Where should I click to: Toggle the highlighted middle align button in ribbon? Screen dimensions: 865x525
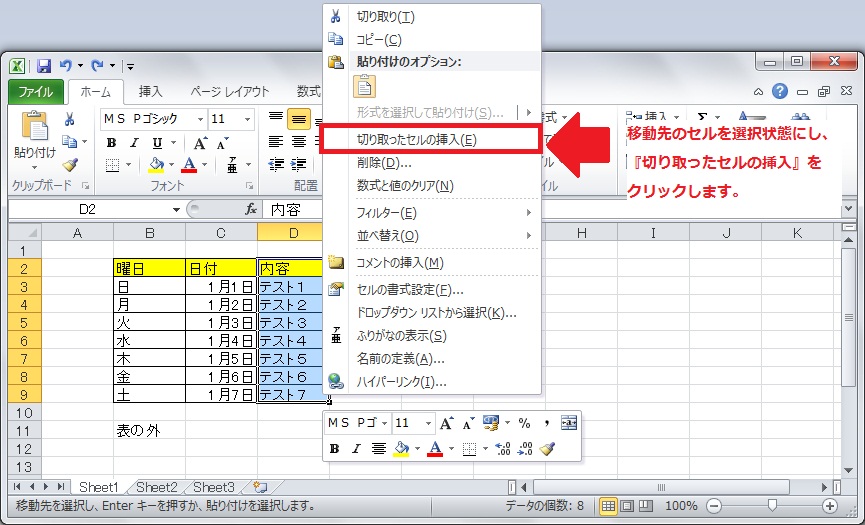tap(298, 119)
